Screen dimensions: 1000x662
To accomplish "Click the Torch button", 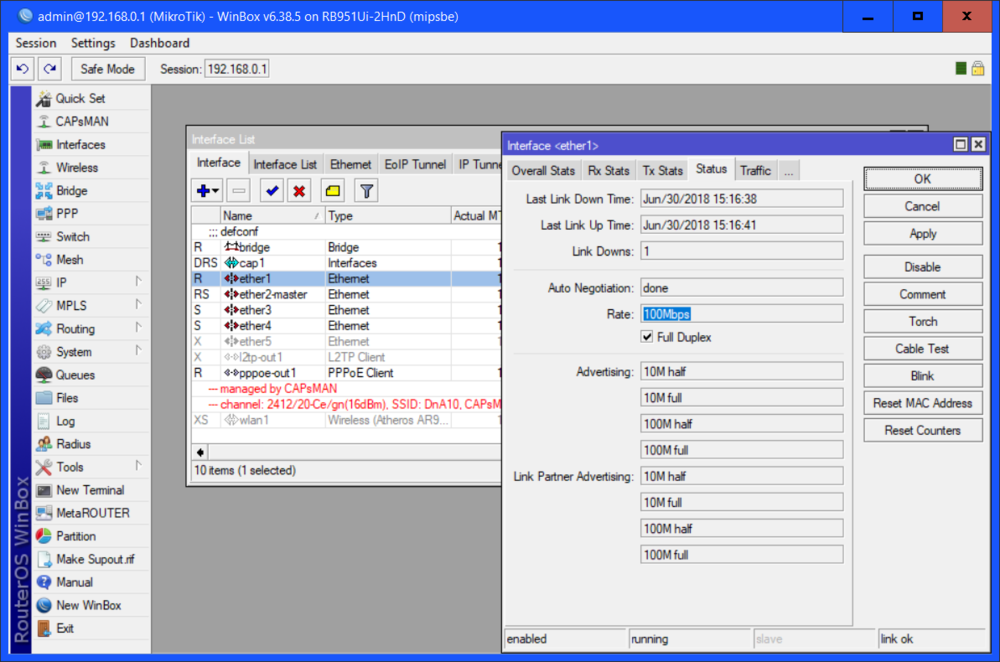I will coord(923,321).
